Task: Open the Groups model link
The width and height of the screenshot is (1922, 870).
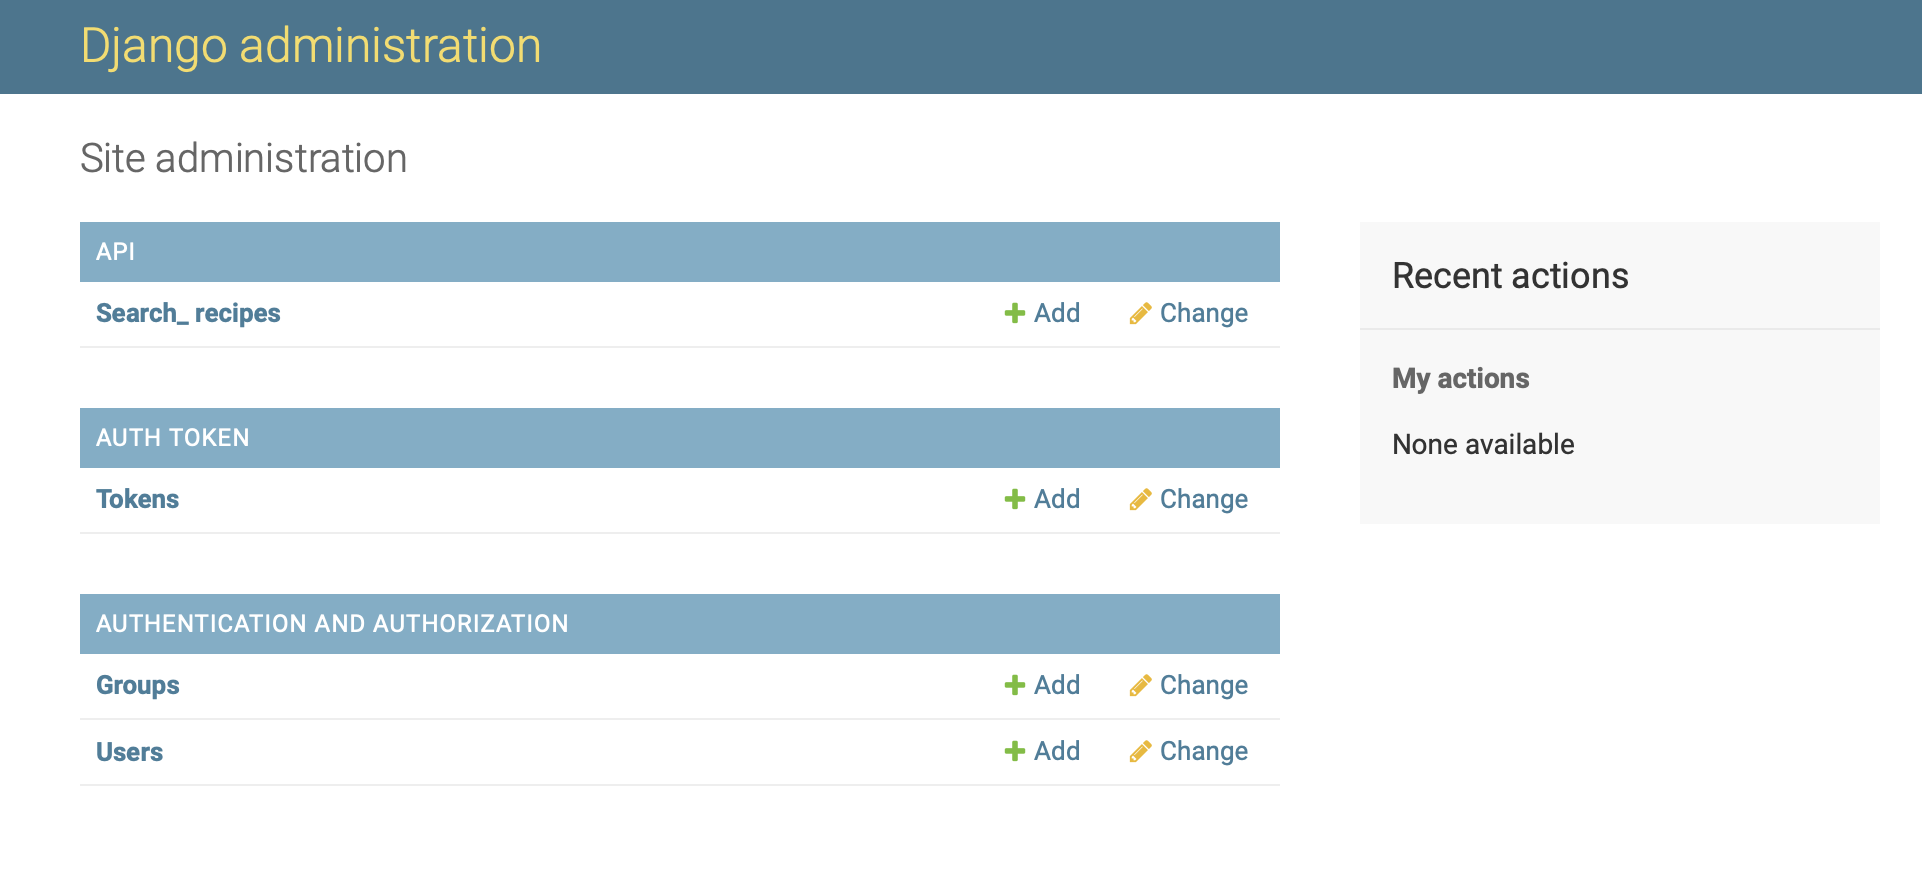Action: click(138, 686)
